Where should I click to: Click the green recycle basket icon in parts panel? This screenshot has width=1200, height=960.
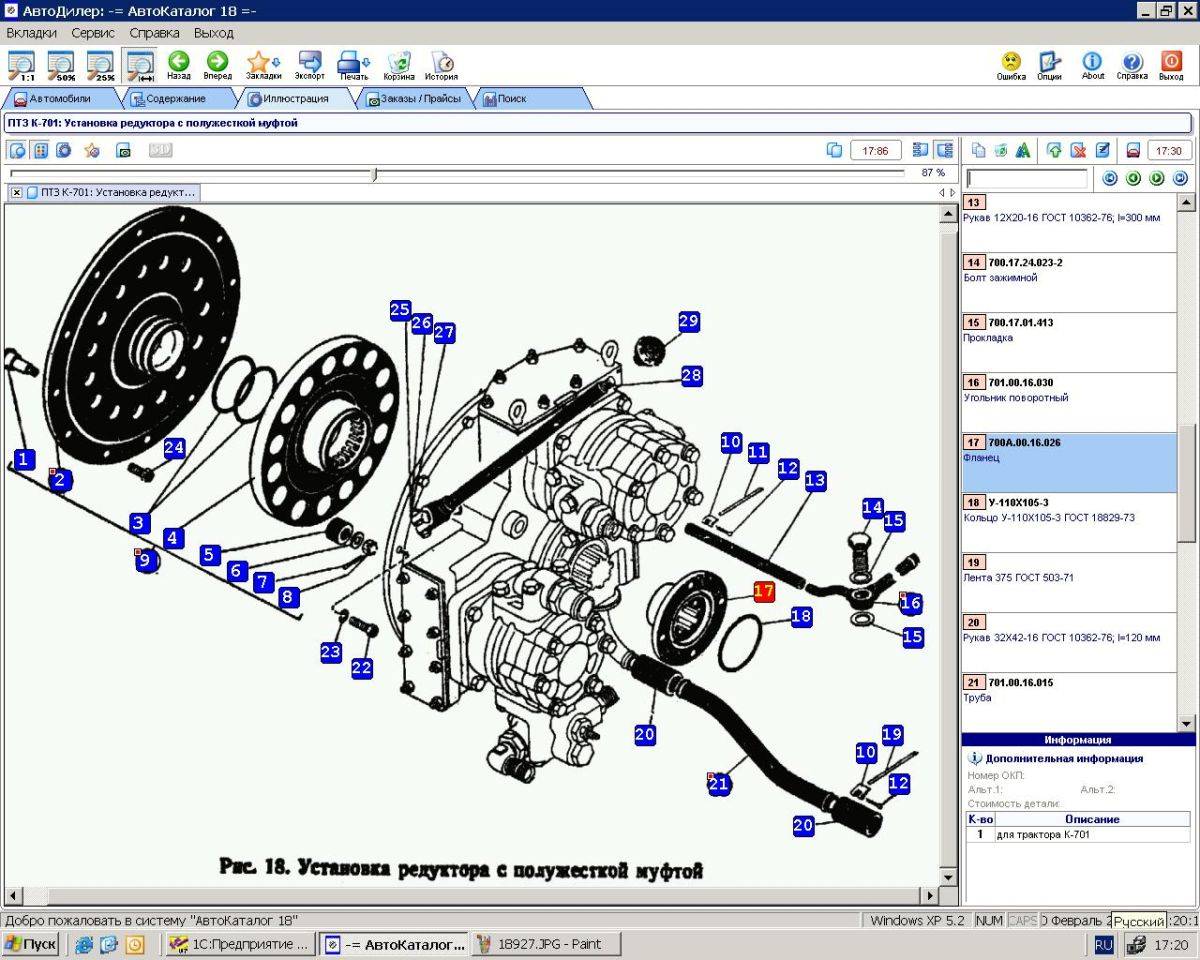tap(1000, 150)
